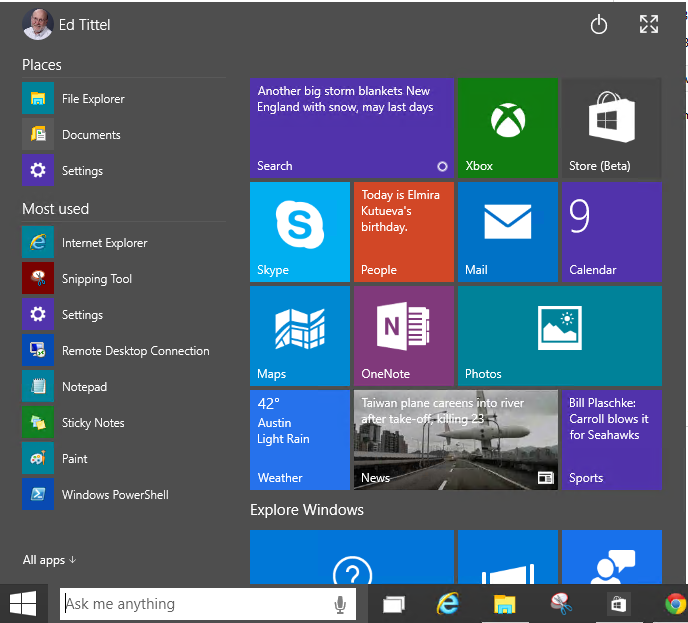Click the power button icon
688x623 pixels.
coord(598,25)
